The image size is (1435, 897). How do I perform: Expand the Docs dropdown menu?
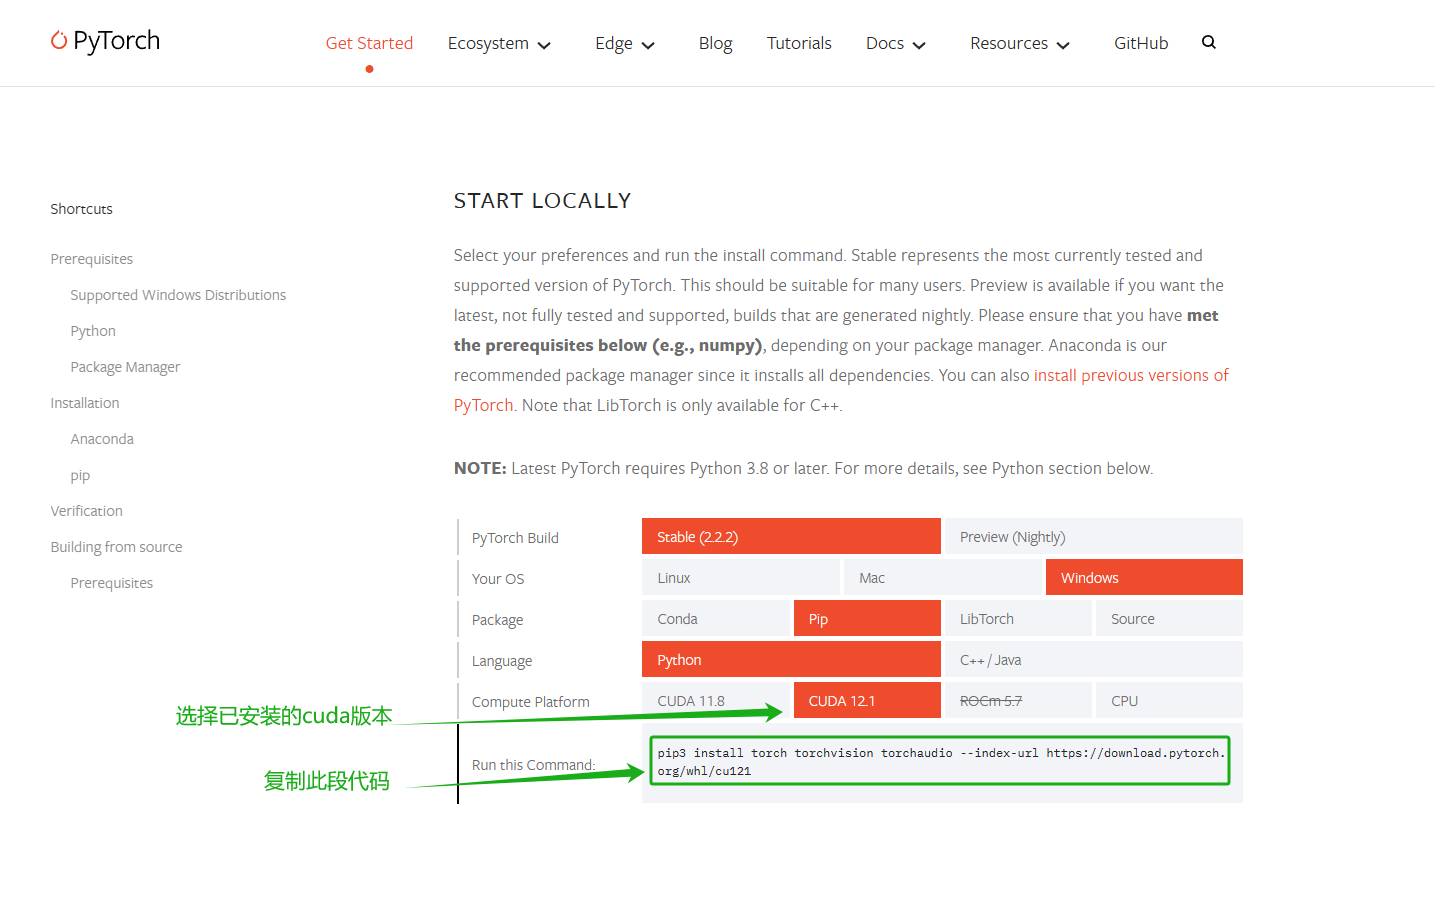(x=896, y=43)
